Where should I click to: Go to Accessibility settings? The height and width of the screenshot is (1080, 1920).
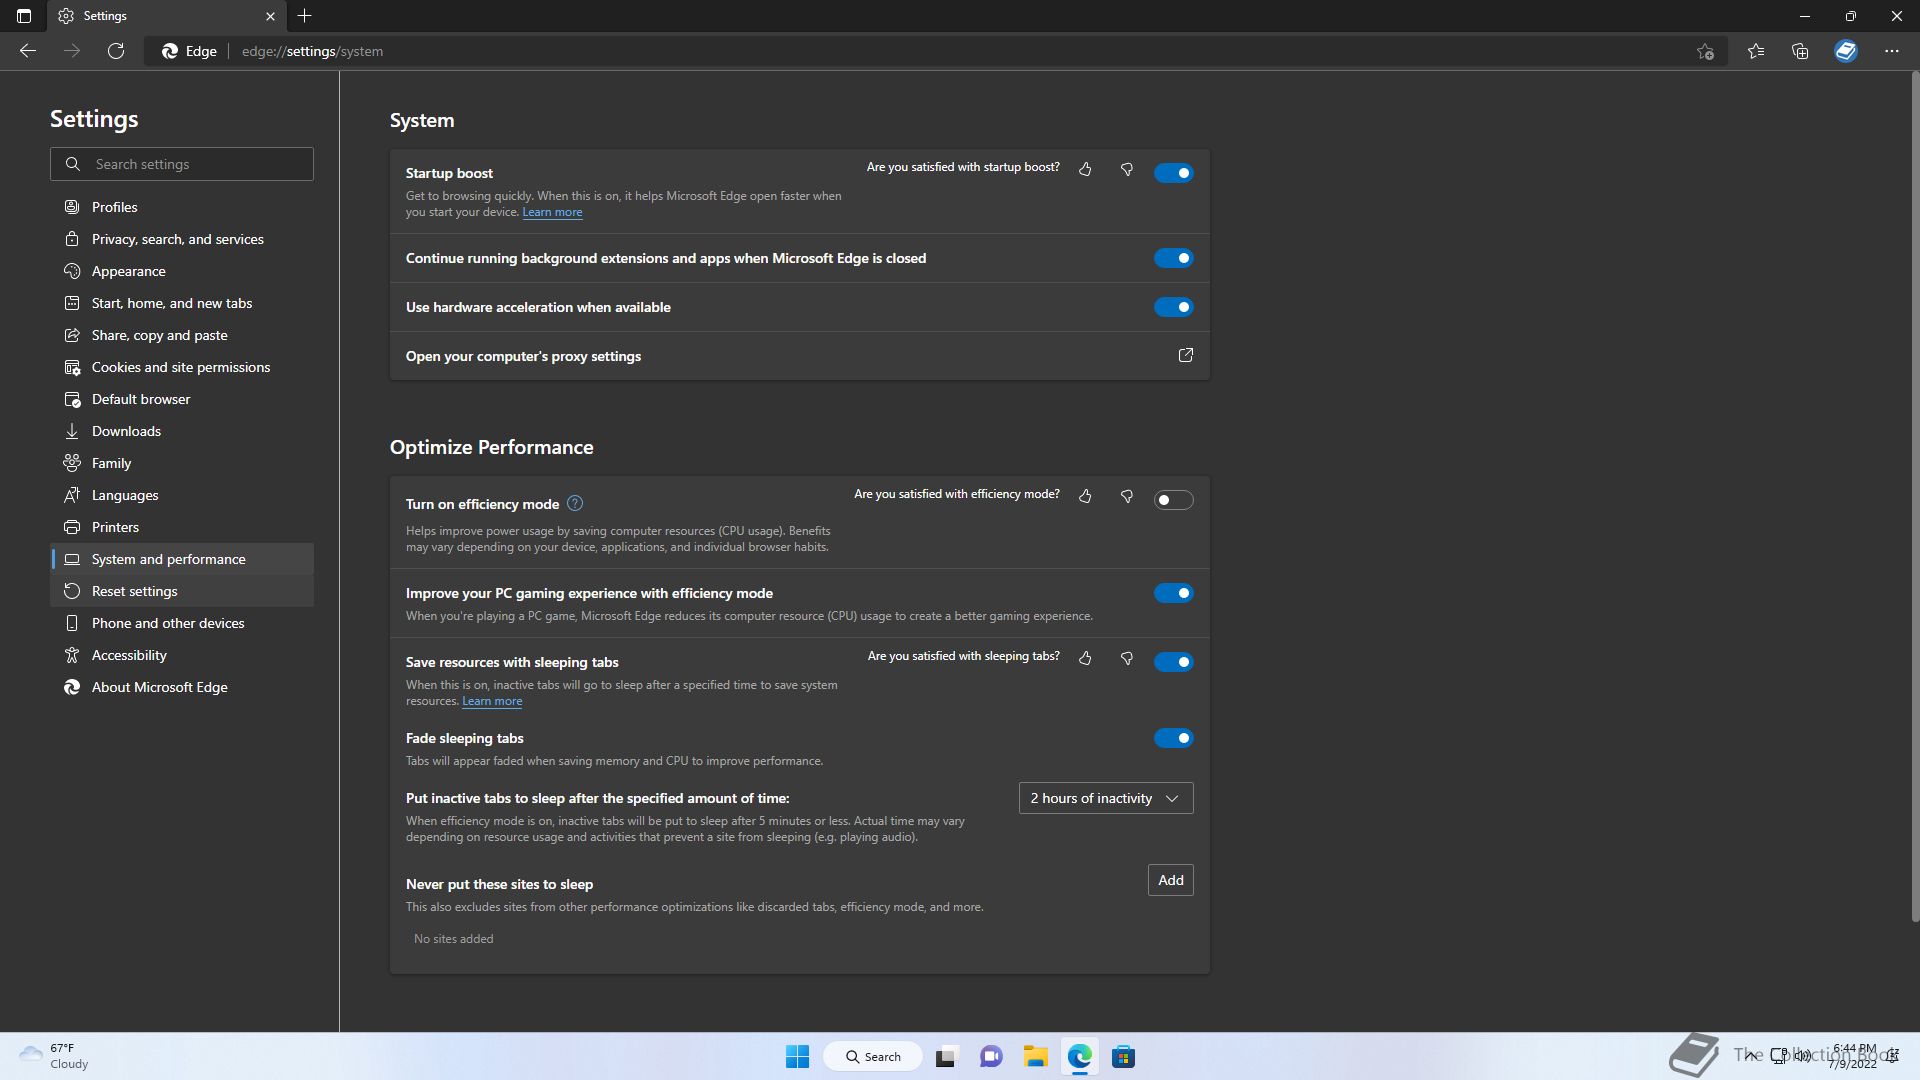pos(182,655)
